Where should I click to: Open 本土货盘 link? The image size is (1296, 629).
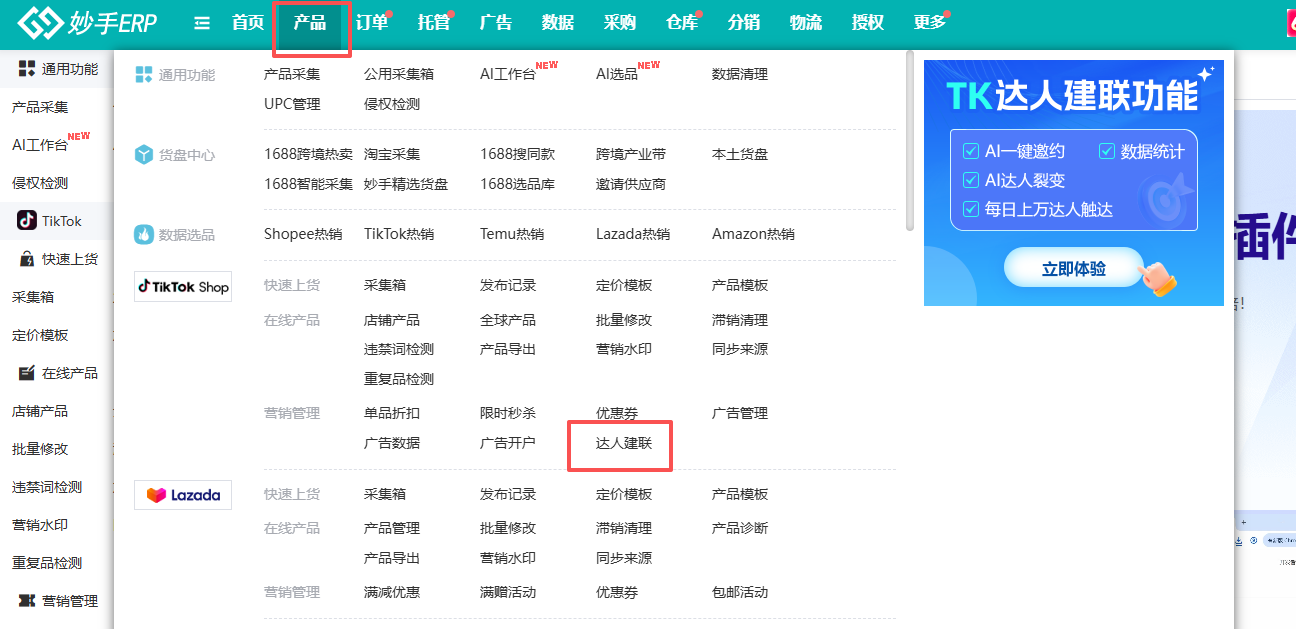pyautogui.click(x=740, y=154)
